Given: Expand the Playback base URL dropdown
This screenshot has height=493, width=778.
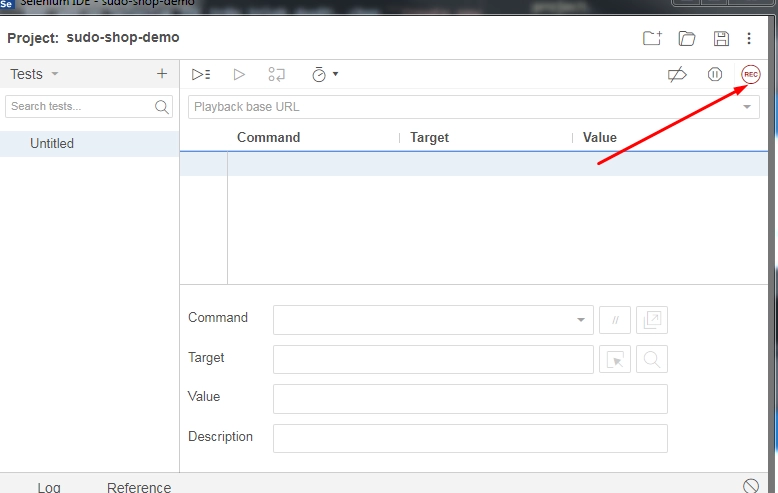Looking at the screenshot, I should [x=747, y=107].
